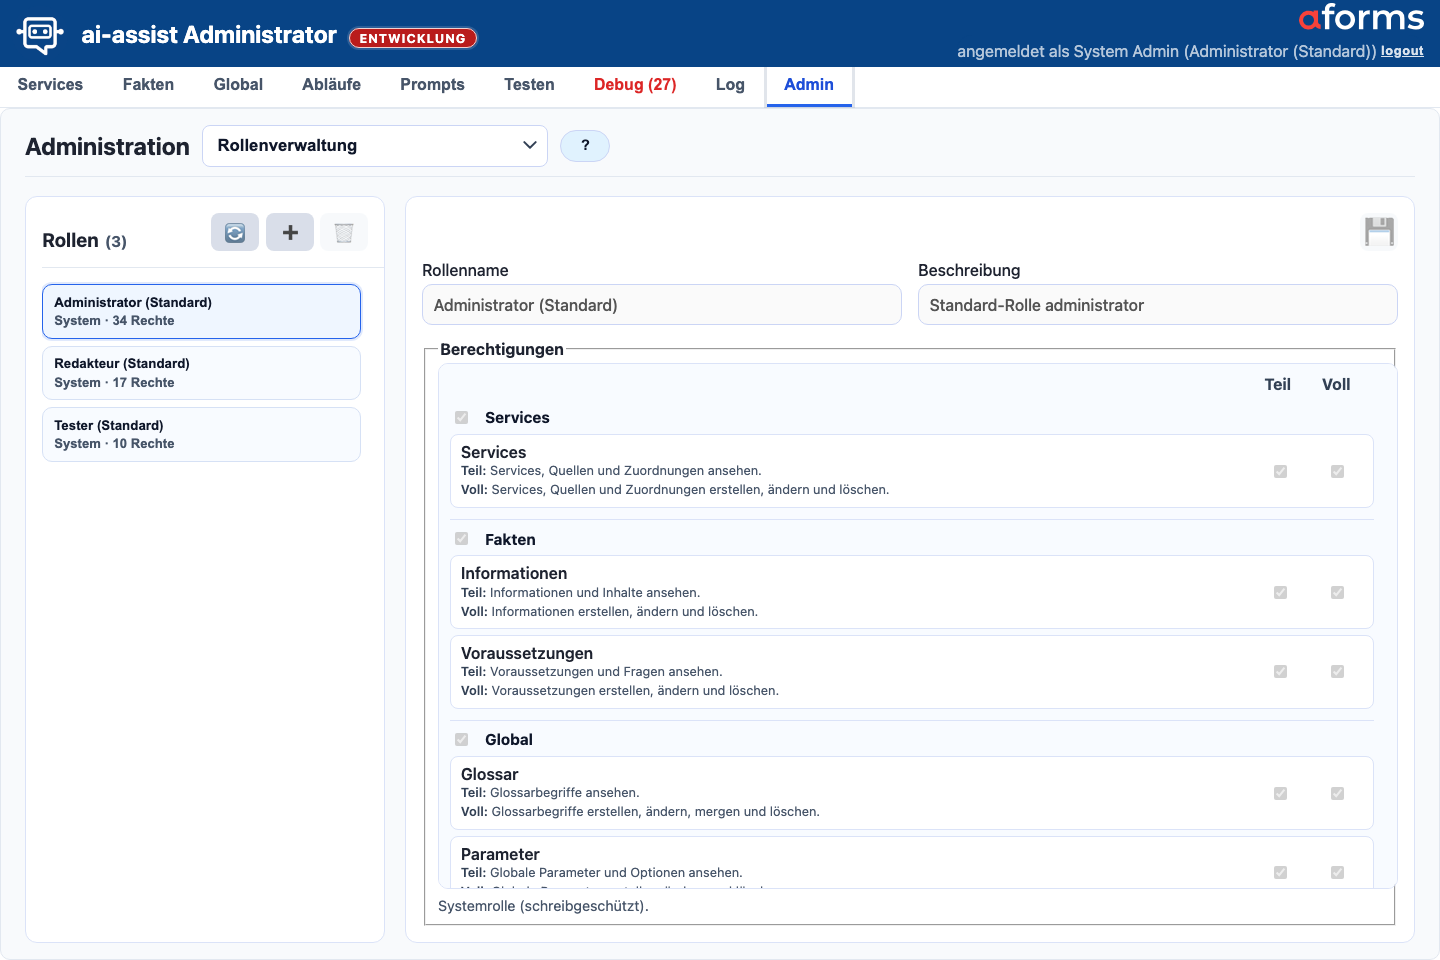
Task: Toggle Voll checkbox for Glossar
Action: click(1337, 794)
